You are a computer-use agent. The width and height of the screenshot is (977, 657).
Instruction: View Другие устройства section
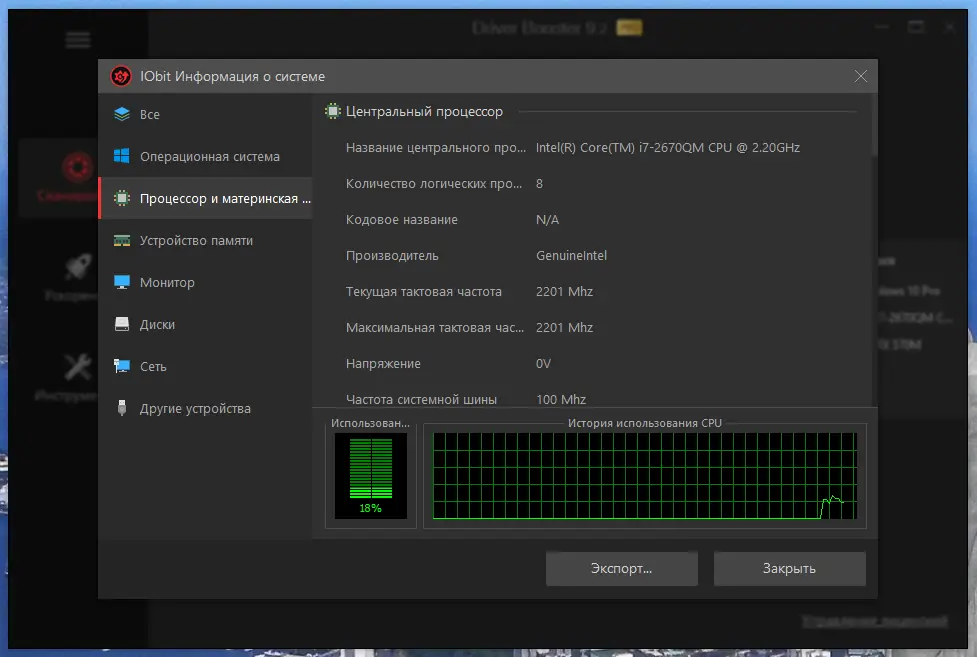coord(205,408)
